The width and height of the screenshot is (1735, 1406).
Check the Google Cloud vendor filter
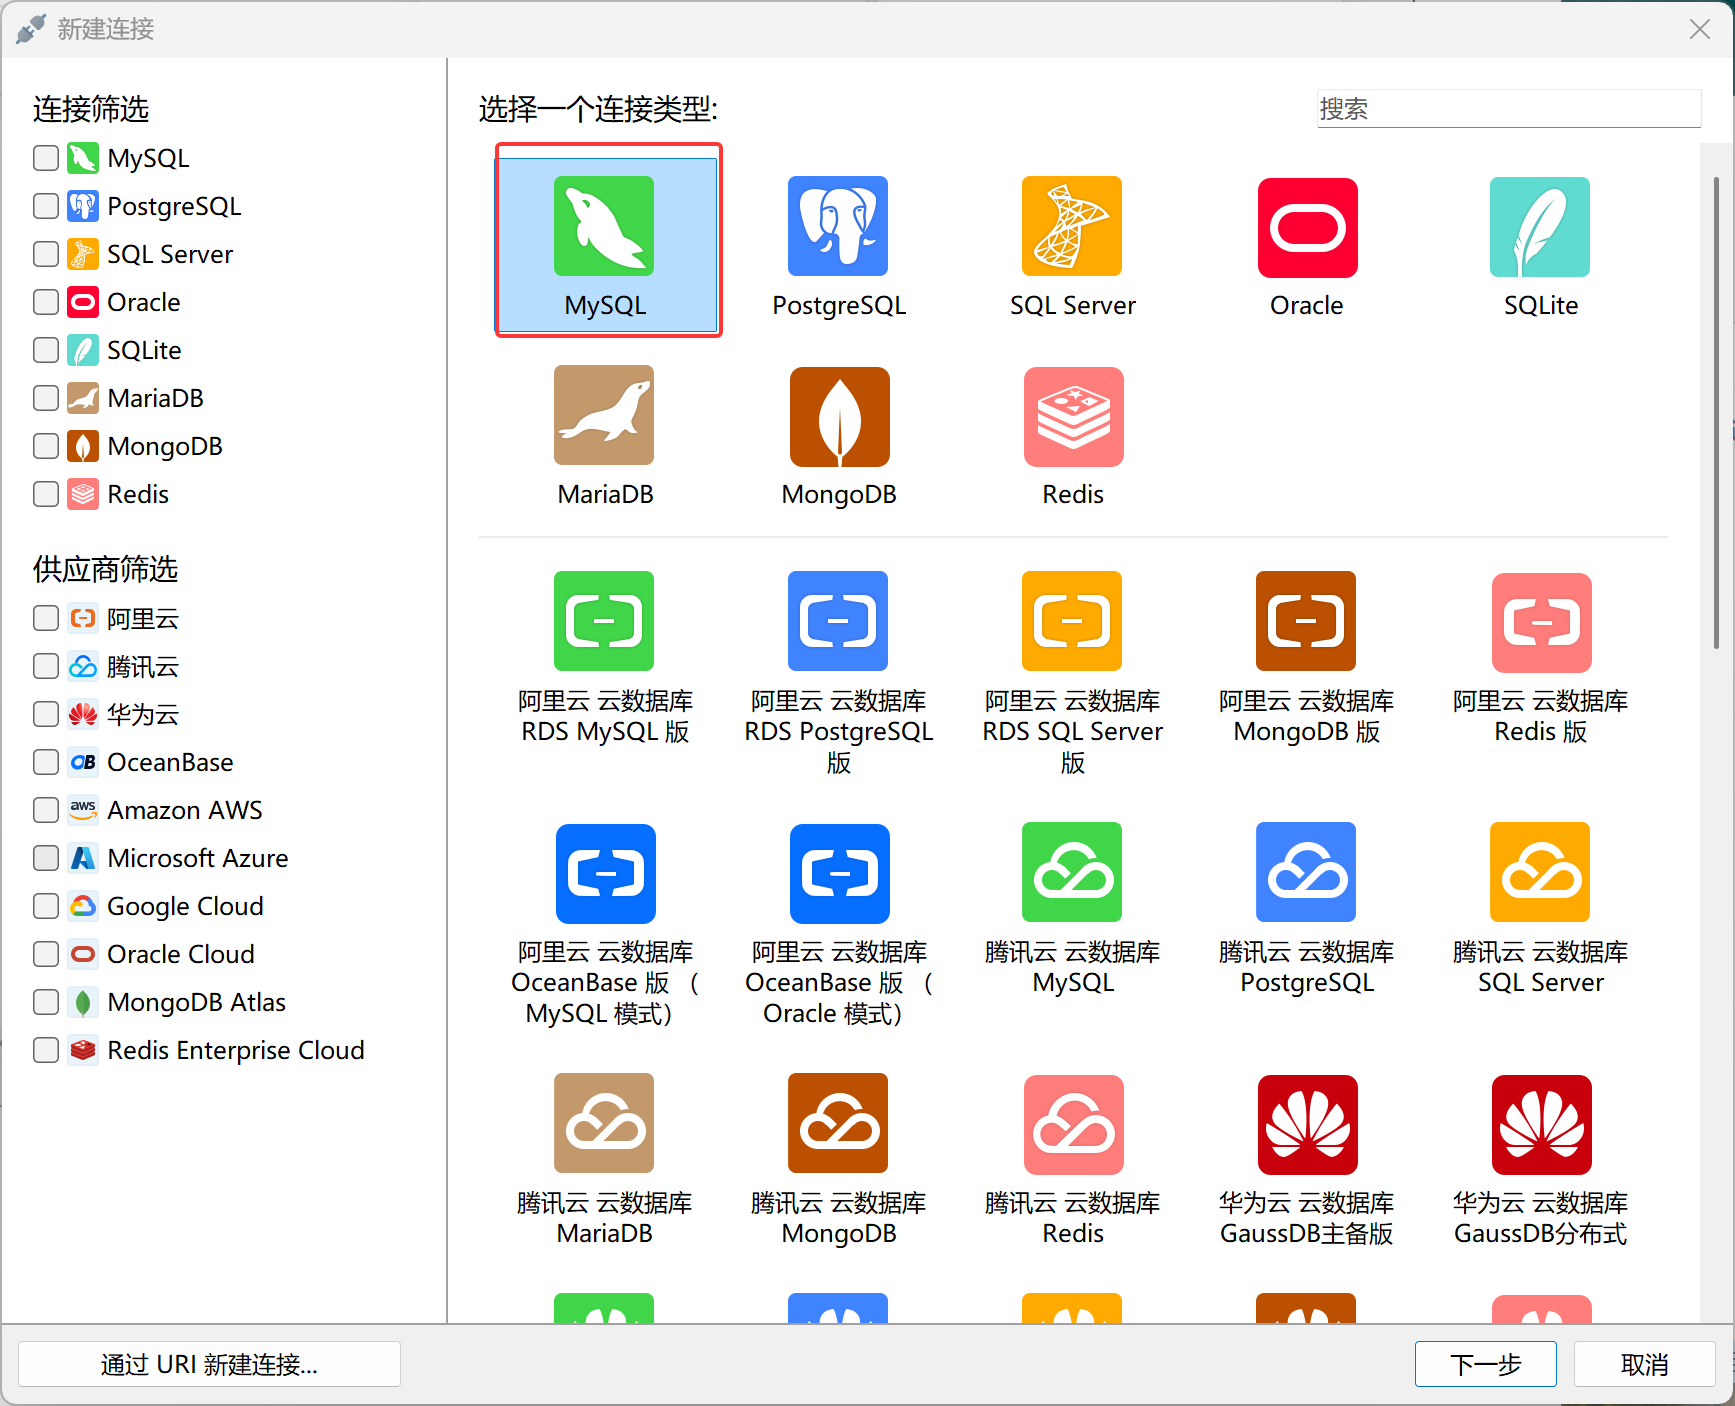click(x=46, y=906)
